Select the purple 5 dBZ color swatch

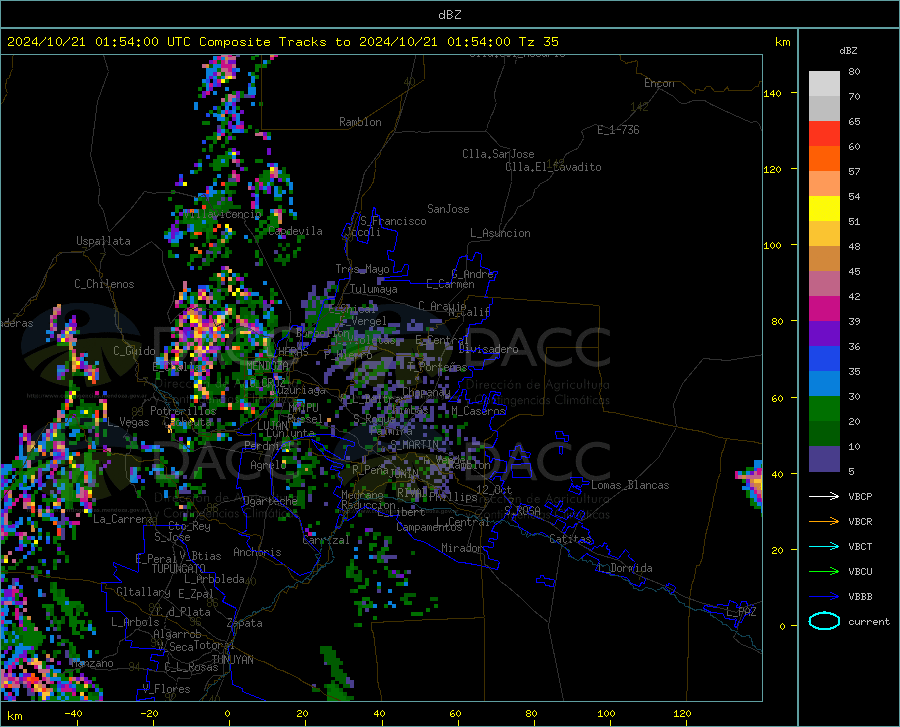click(x=824, y=459)
